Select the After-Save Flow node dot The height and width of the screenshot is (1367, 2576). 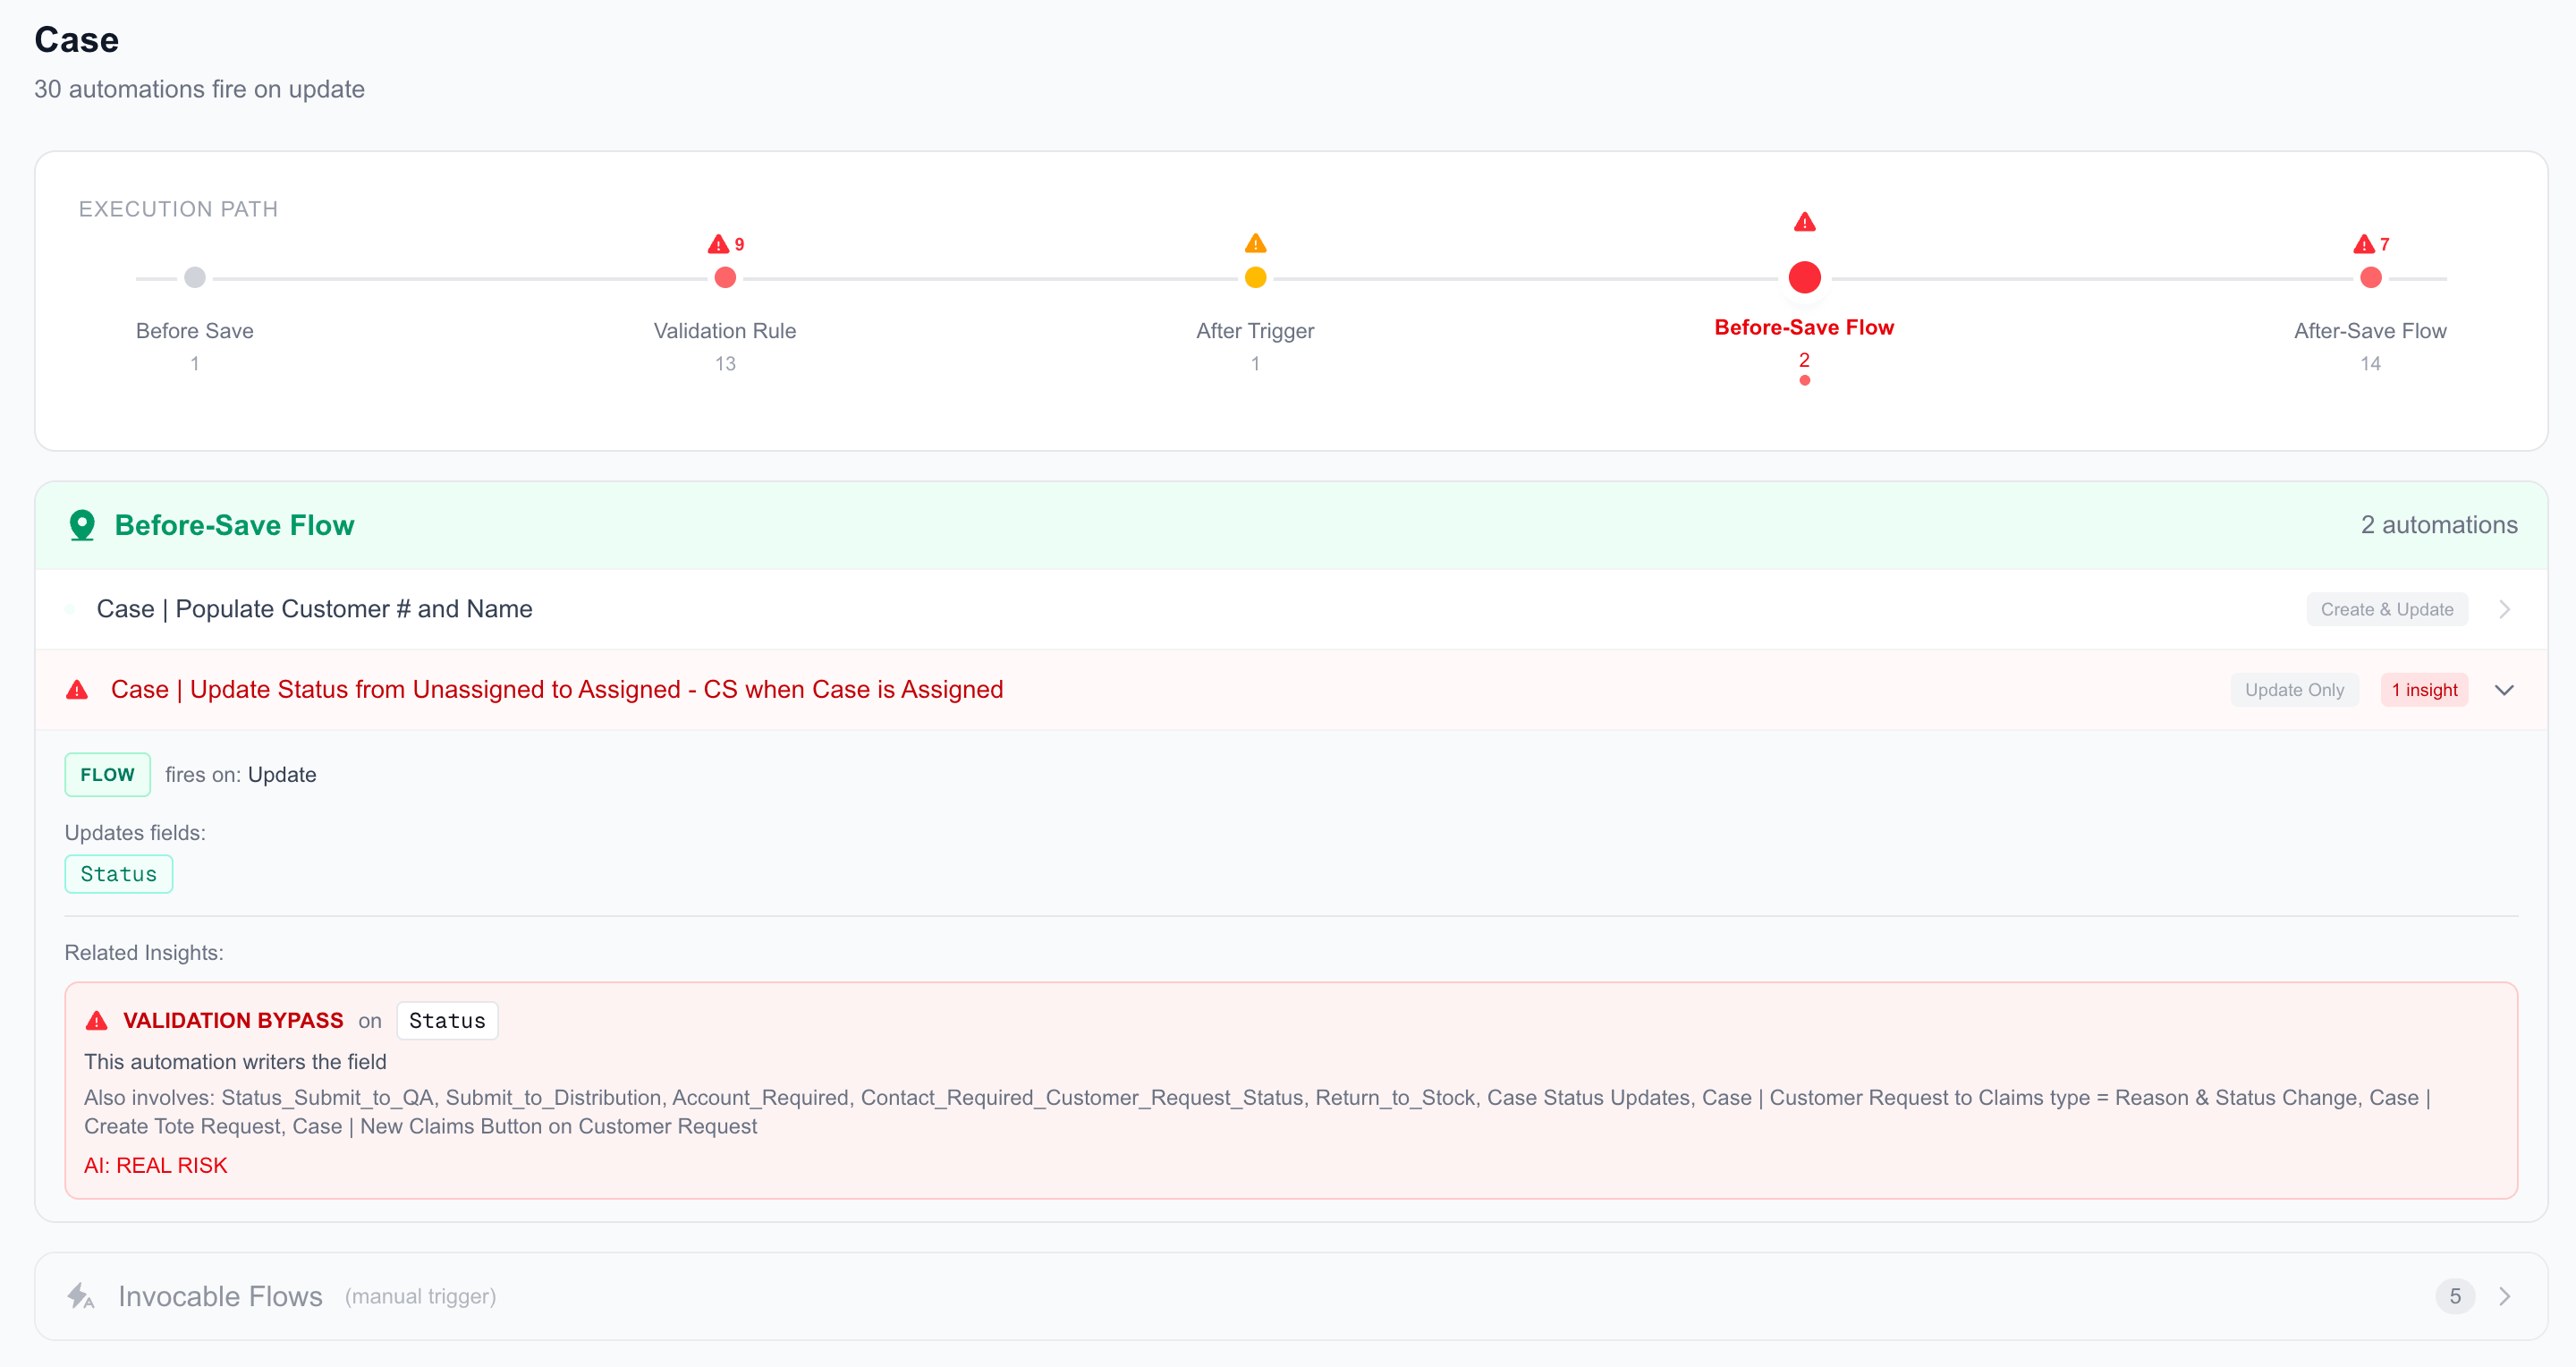2371,278
